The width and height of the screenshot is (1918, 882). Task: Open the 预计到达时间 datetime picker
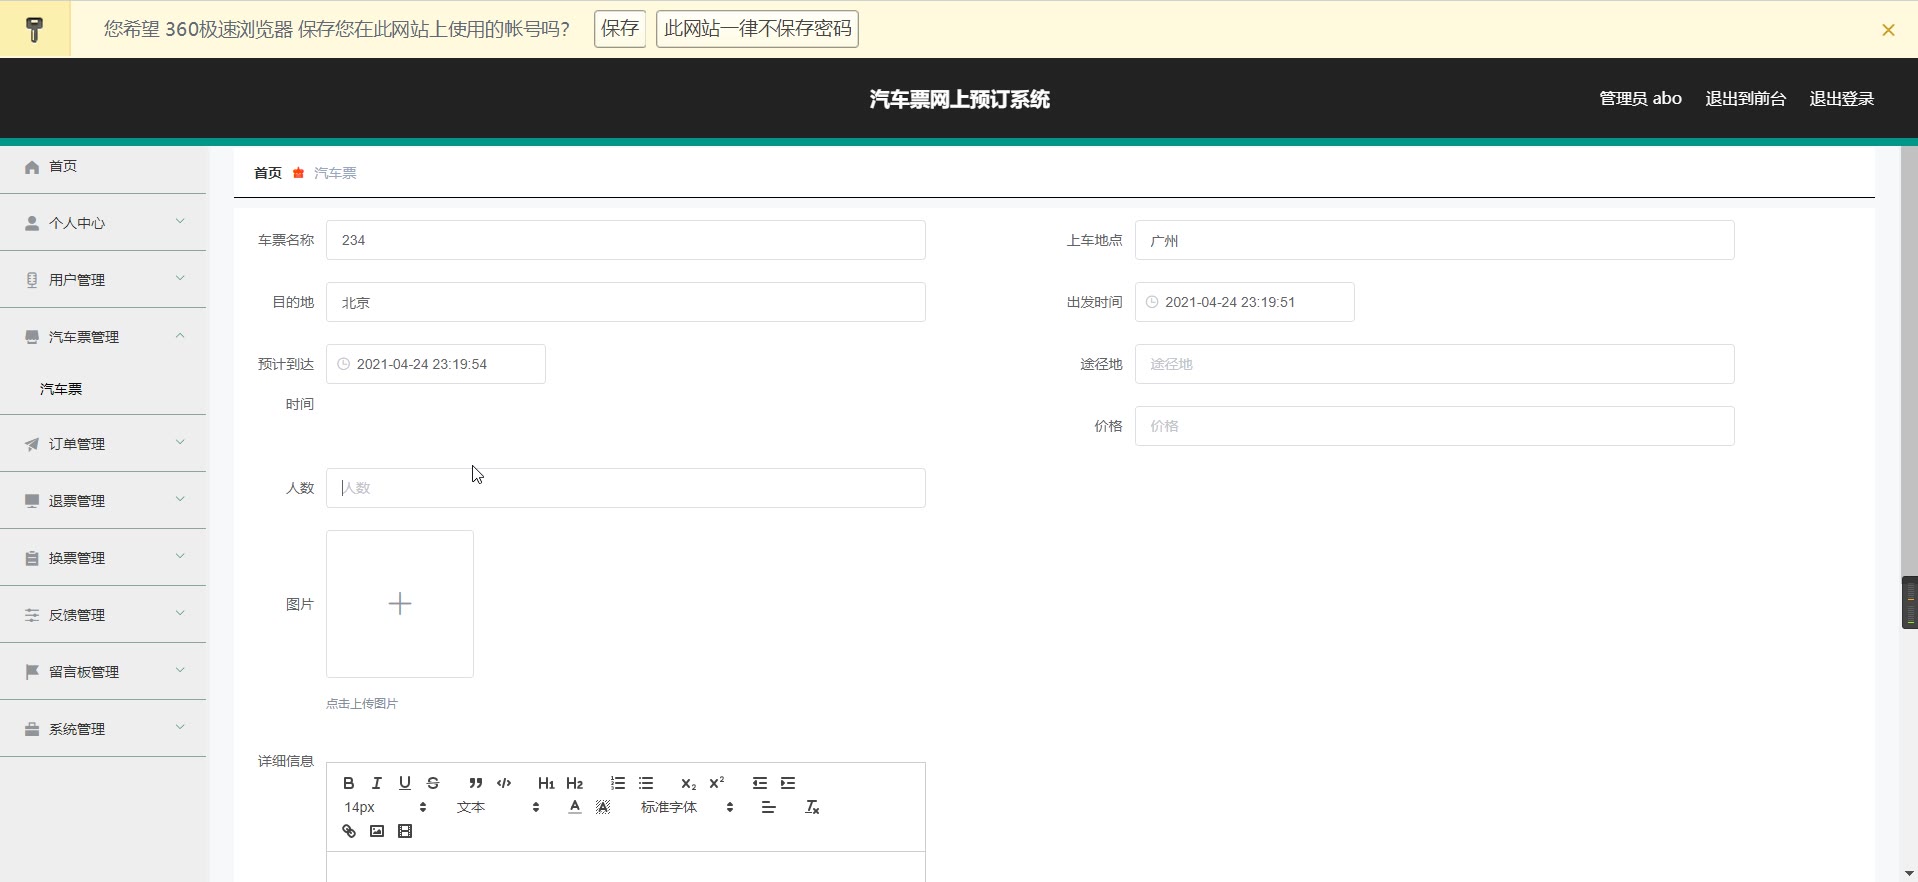(436, 364)
